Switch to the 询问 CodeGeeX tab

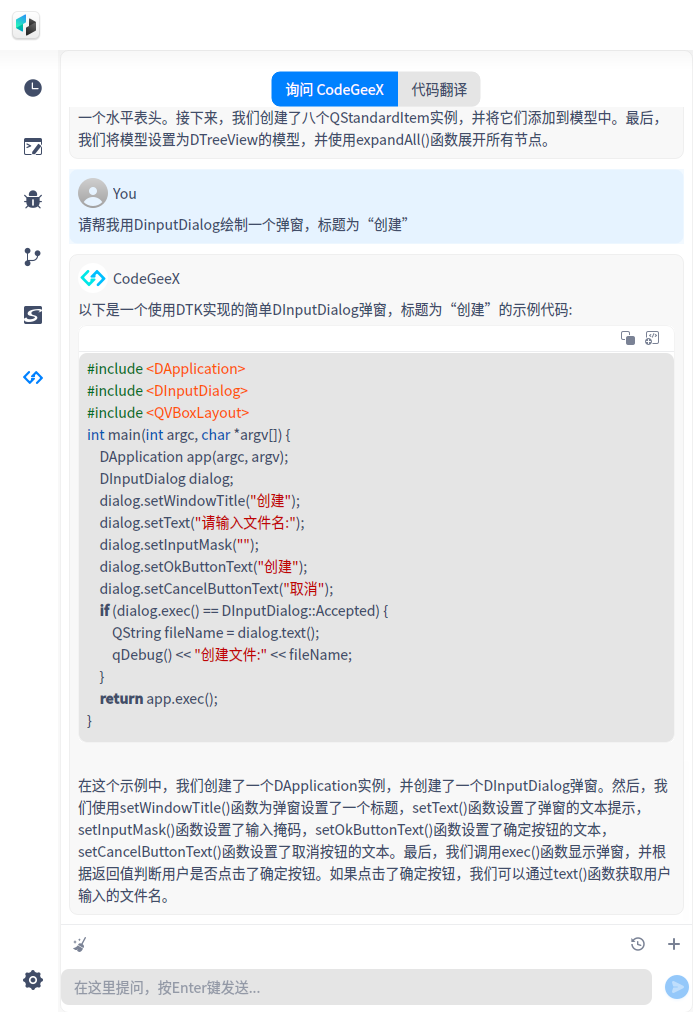coord(334,89)
